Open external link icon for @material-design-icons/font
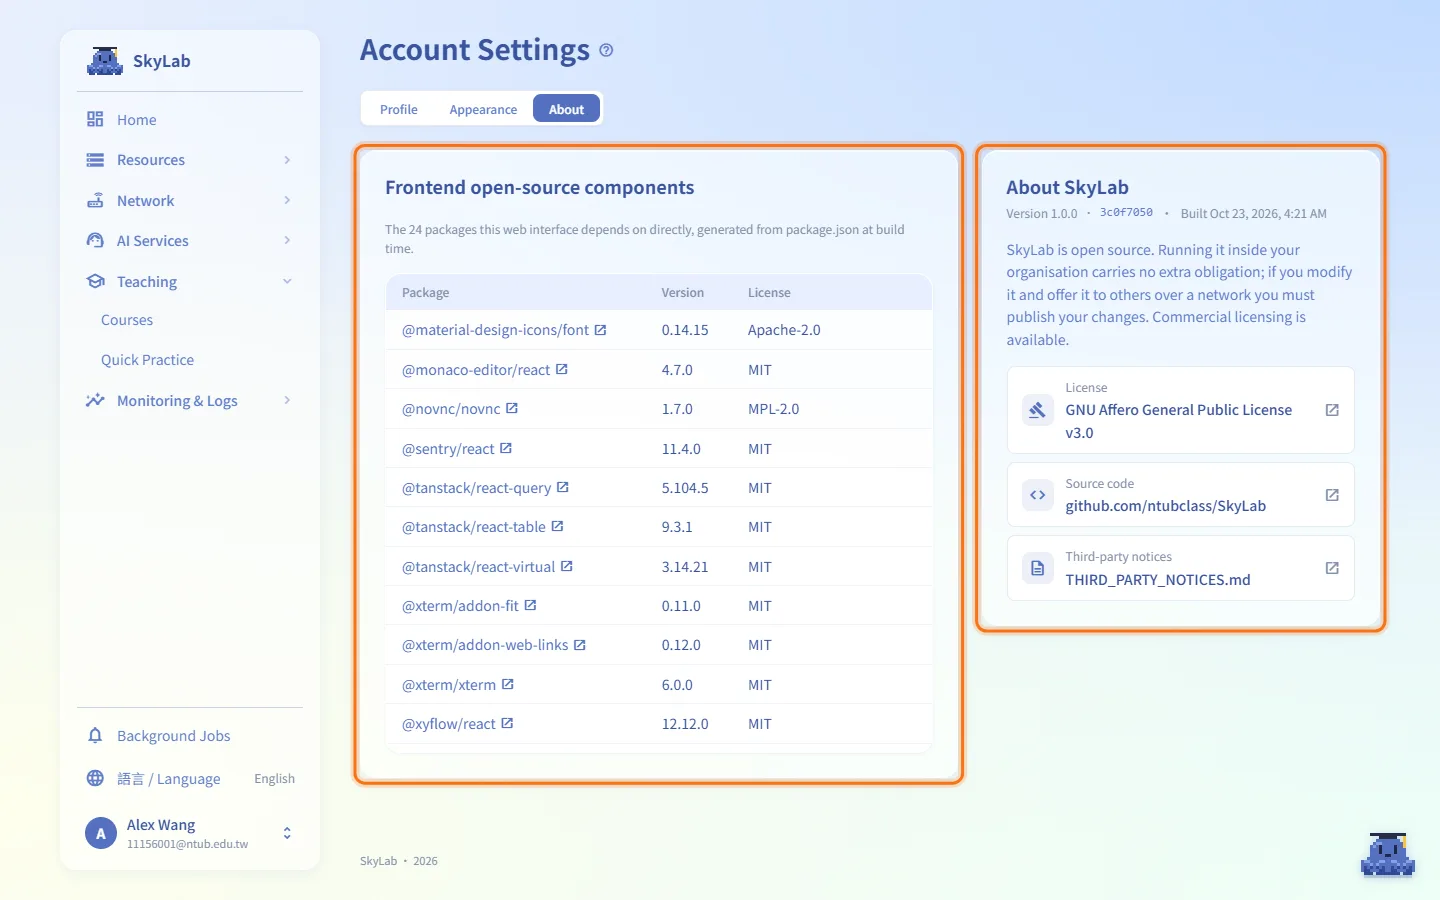Screen dimensions: 1440x900 [x=600, y=329]
